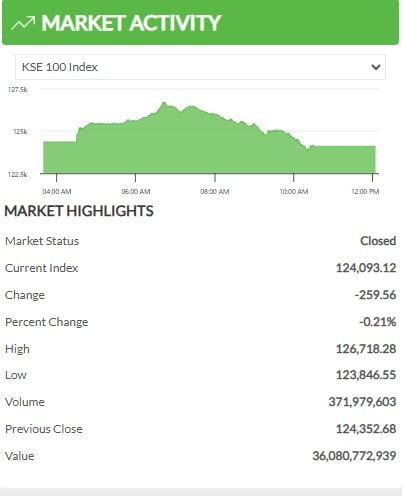Click the trending-up arrow icon in header
Screen dimensions: 402x496
point(23,23)
